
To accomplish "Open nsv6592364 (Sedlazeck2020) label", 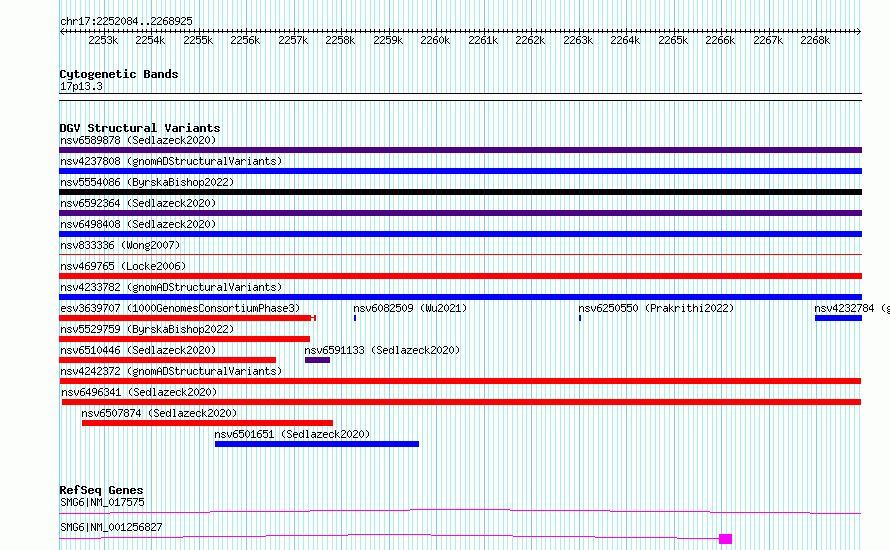I will pyautogui.click(x=138, y=203).
